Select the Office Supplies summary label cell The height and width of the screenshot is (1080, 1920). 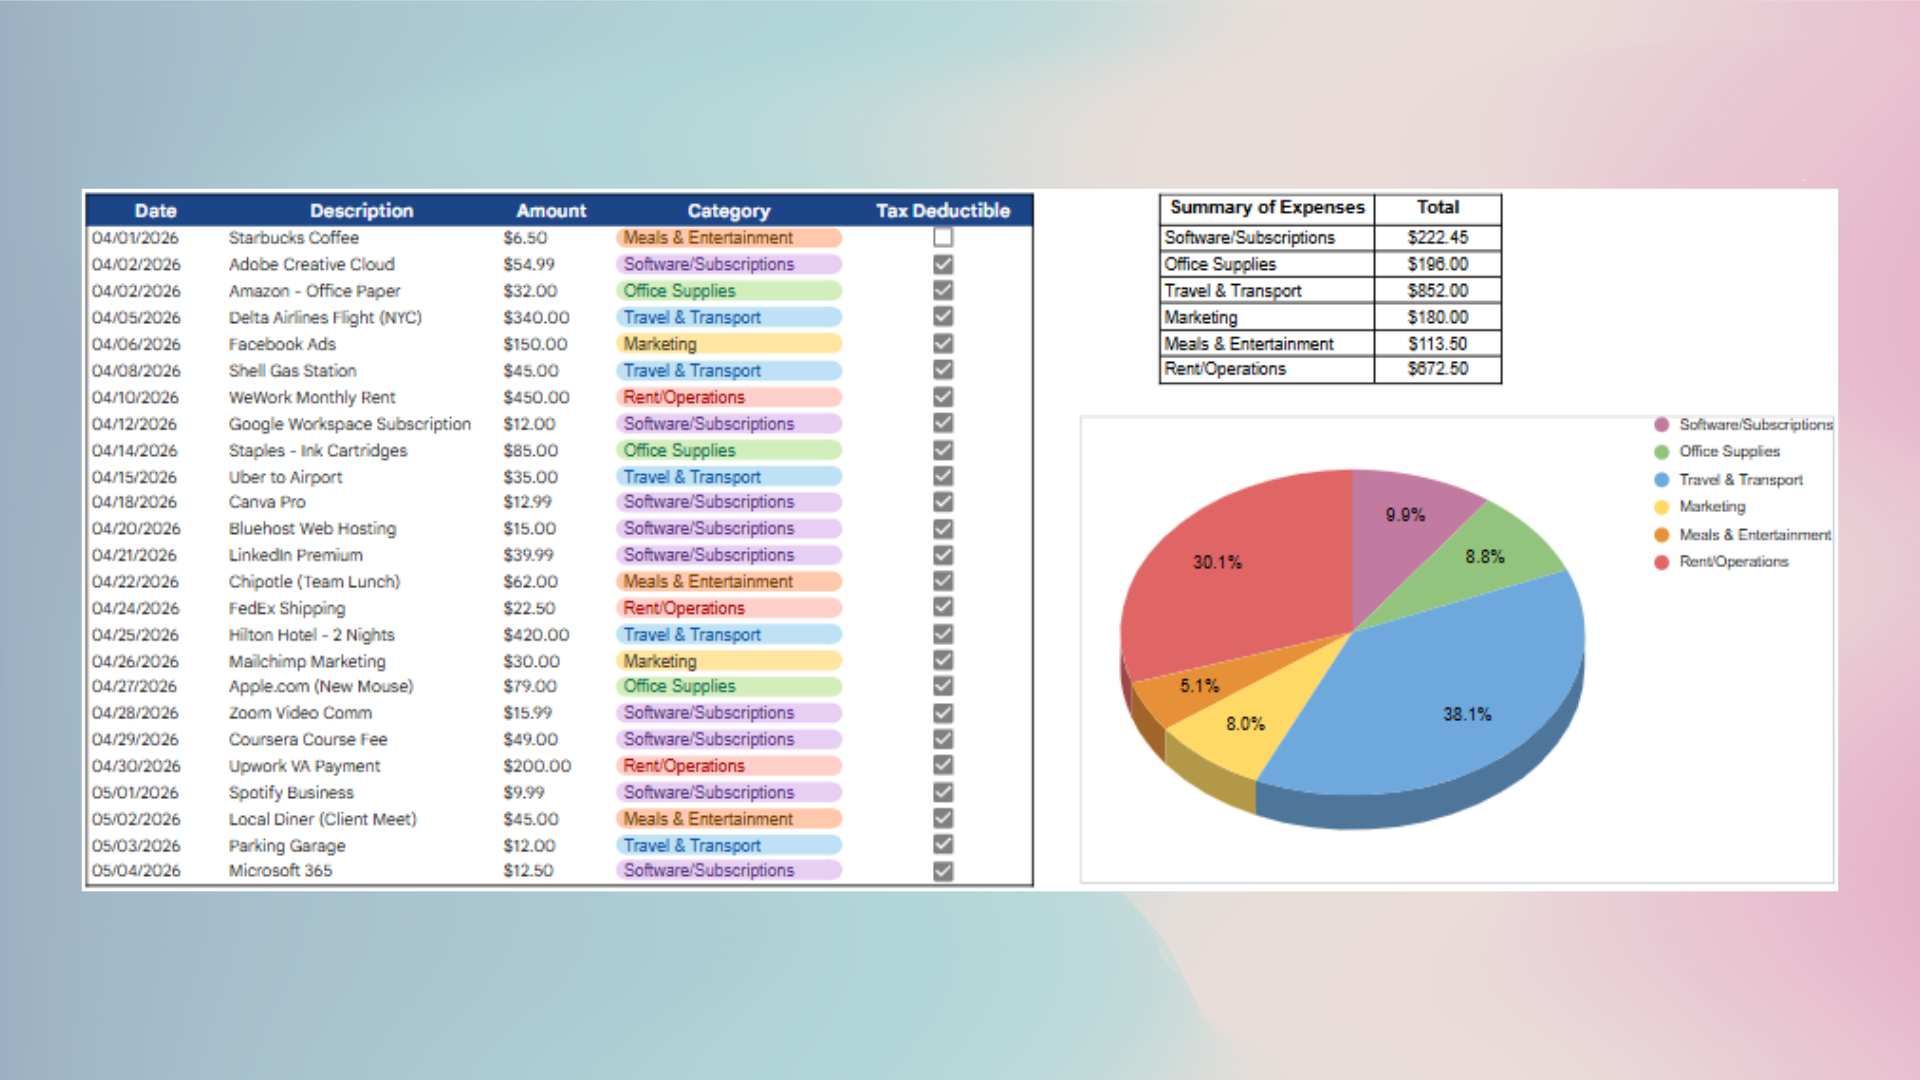coord(1267,264)
